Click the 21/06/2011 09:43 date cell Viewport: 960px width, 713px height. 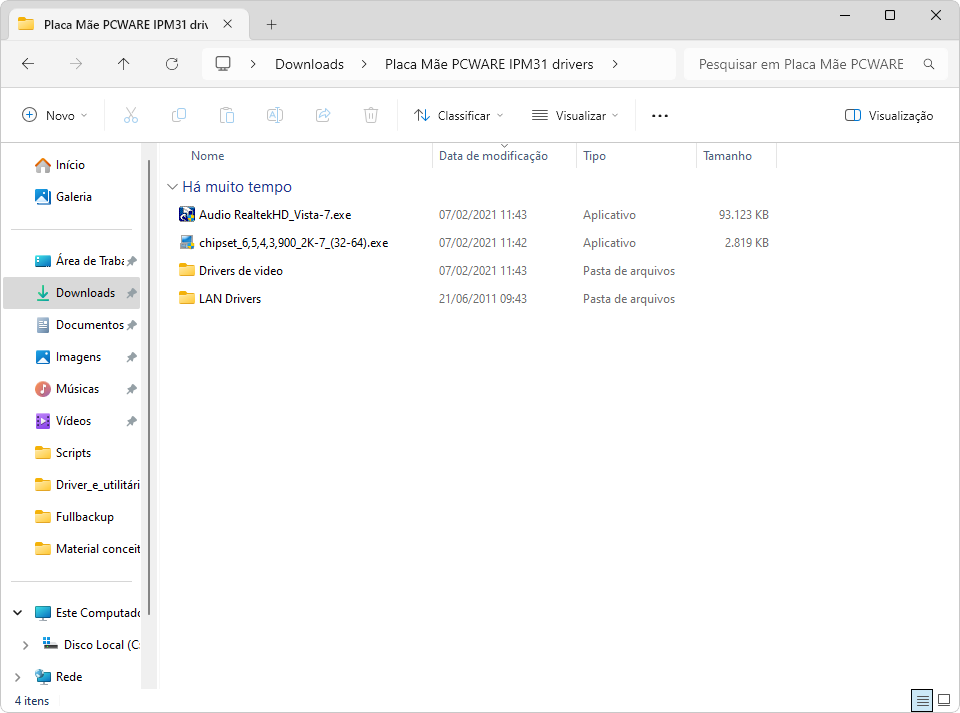(482, 299)
